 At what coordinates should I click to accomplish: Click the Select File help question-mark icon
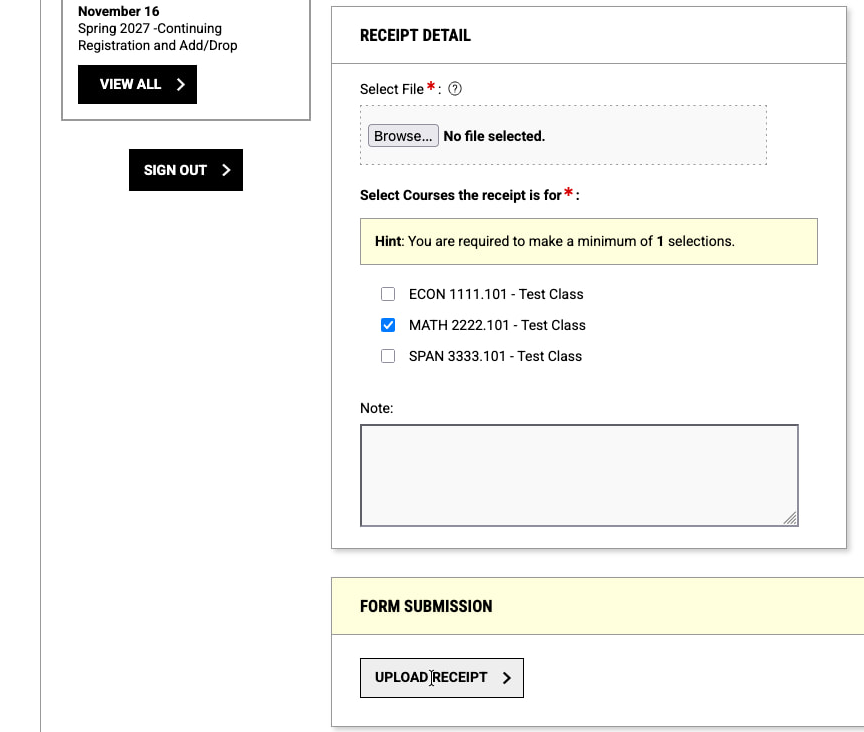coord(455,89)
